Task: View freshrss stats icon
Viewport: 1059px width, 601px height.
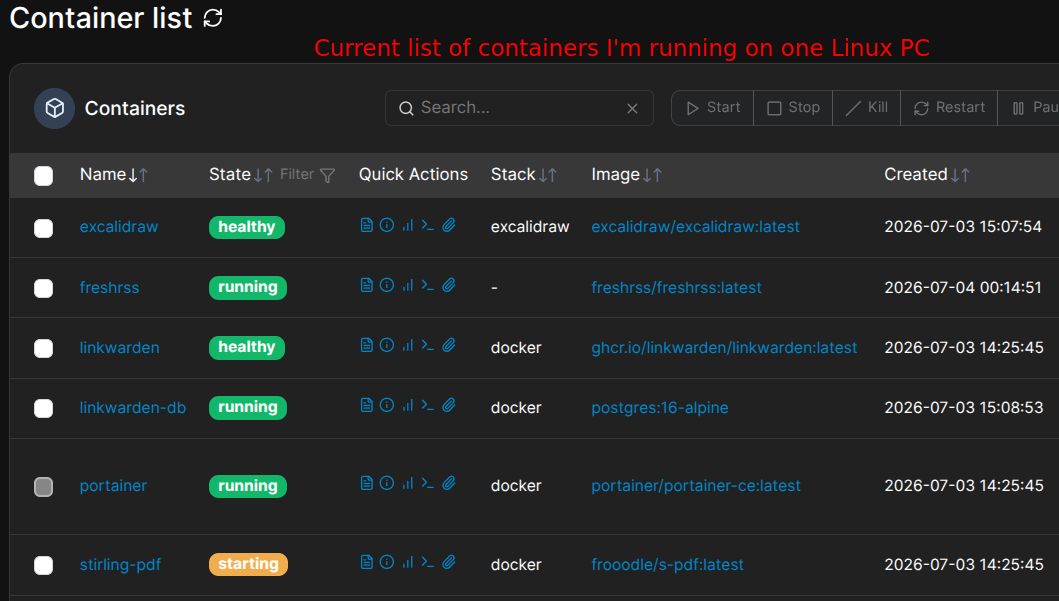Action: [407, 285]
